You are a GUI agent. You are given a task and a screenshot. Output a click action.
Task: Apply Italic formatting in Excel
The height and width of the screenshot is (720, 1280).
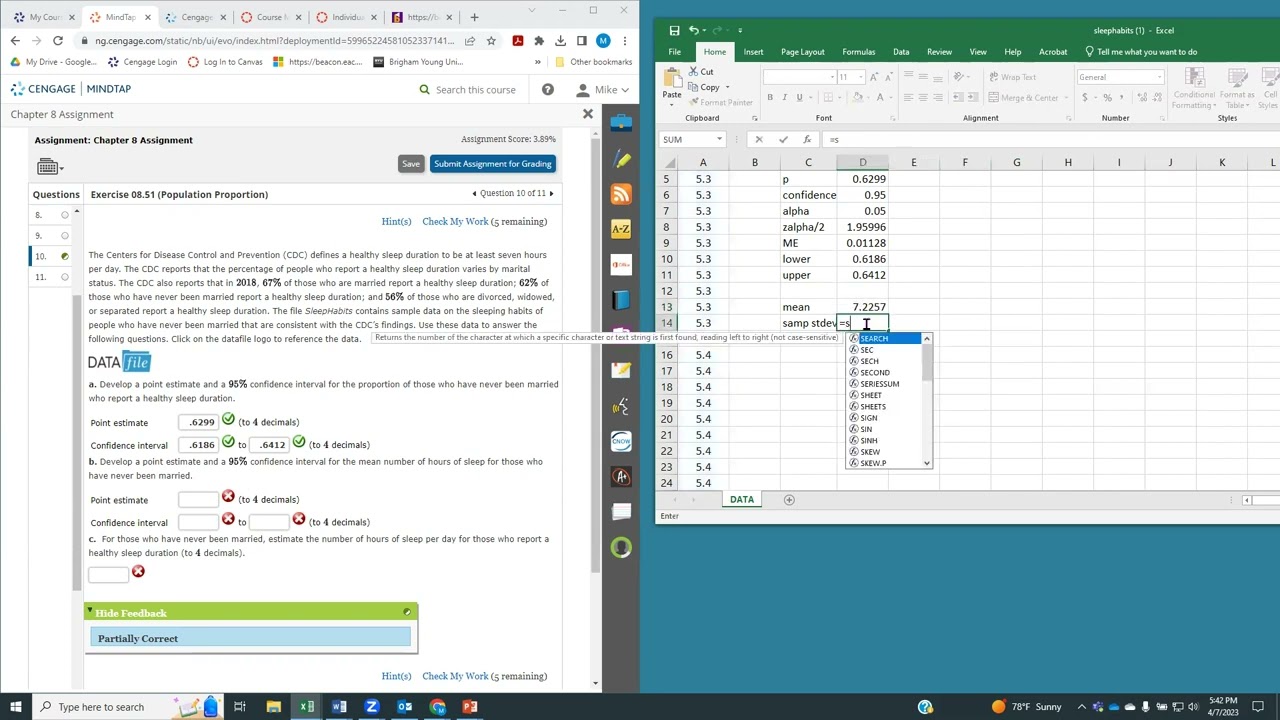[784, 97]
